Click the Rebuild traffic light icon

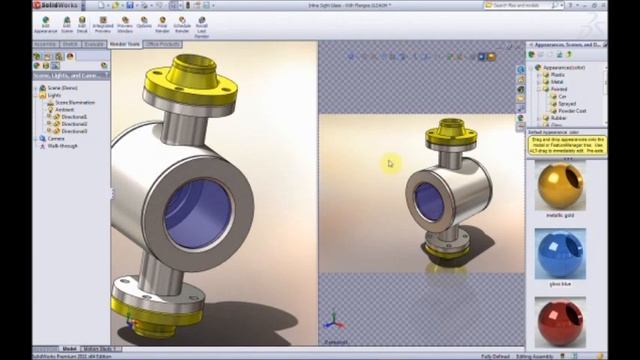click(x=188, y=5)
